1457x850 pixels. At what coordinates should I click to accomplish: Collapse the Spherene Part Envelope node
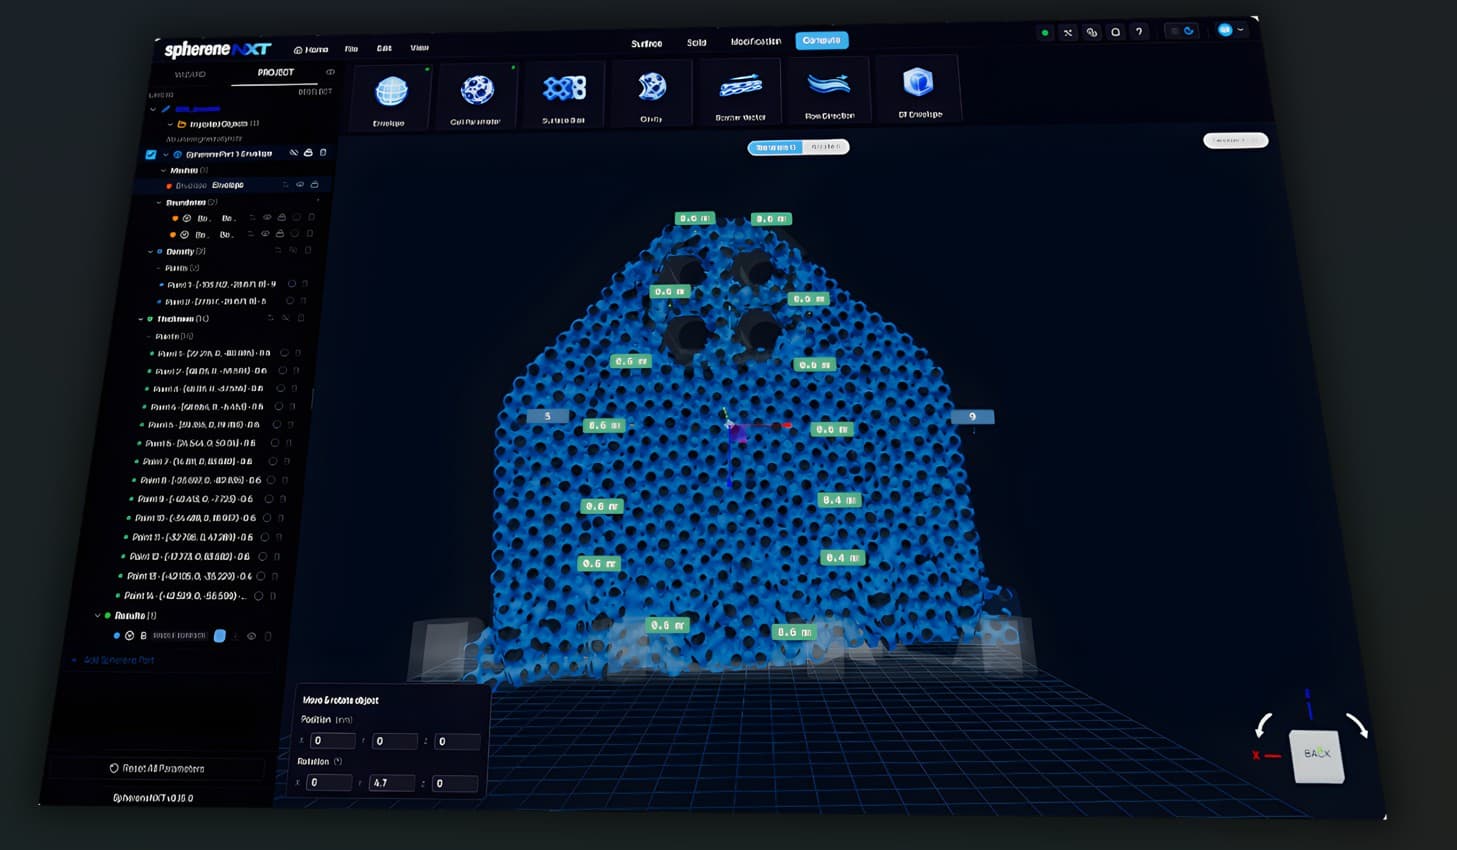tap(165, 155)
